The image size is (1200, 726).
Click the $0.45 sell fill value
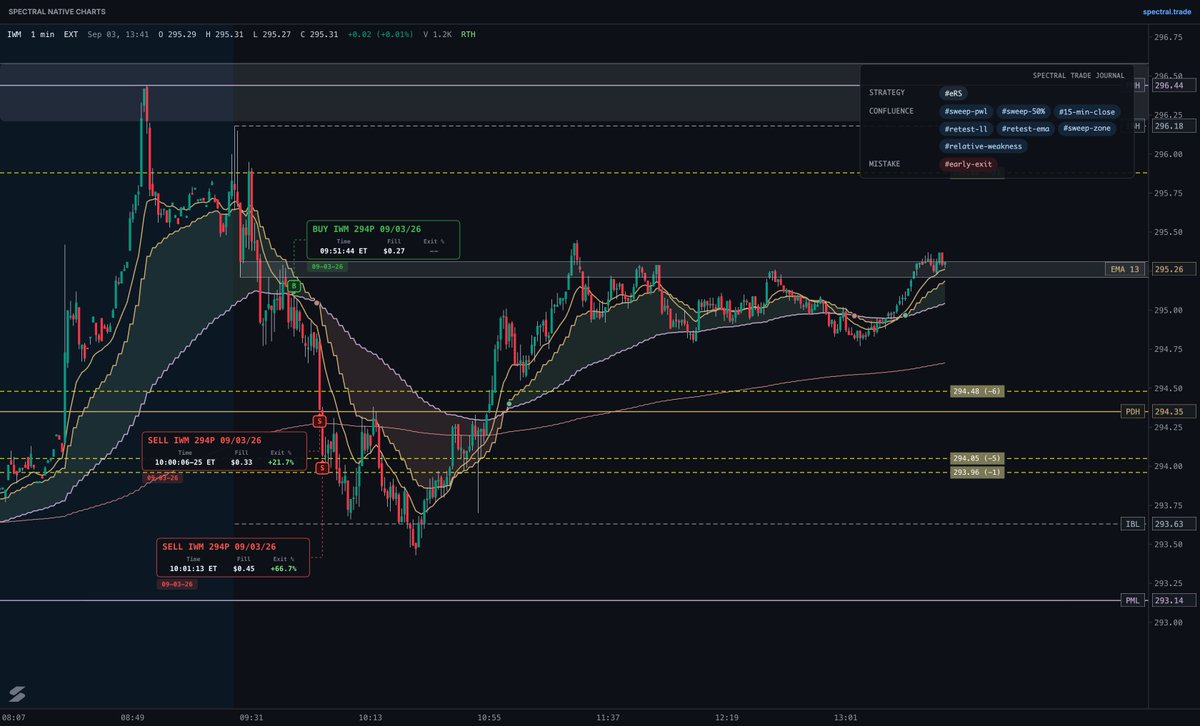[x=243, y=568]
